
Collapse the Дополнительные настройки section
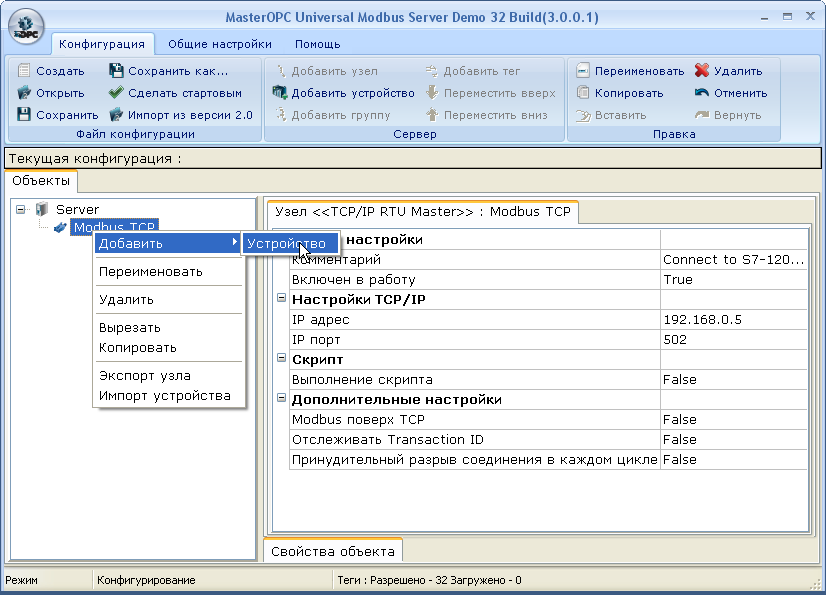(281, 399)
